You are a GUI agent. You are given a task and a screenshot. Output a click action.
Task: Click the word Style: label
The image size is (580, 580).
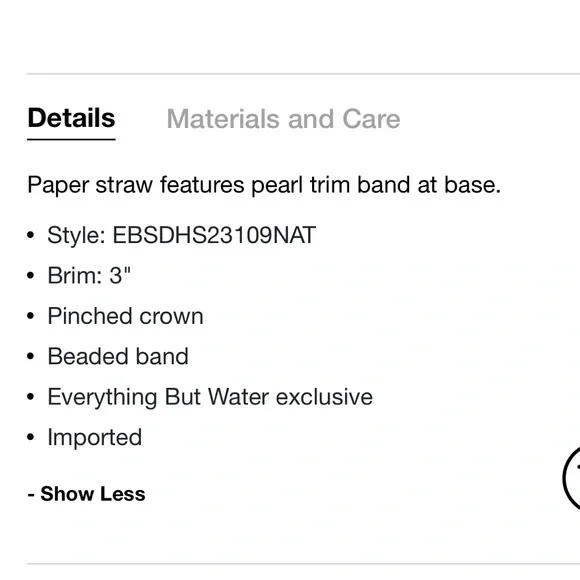click(77, 235)
